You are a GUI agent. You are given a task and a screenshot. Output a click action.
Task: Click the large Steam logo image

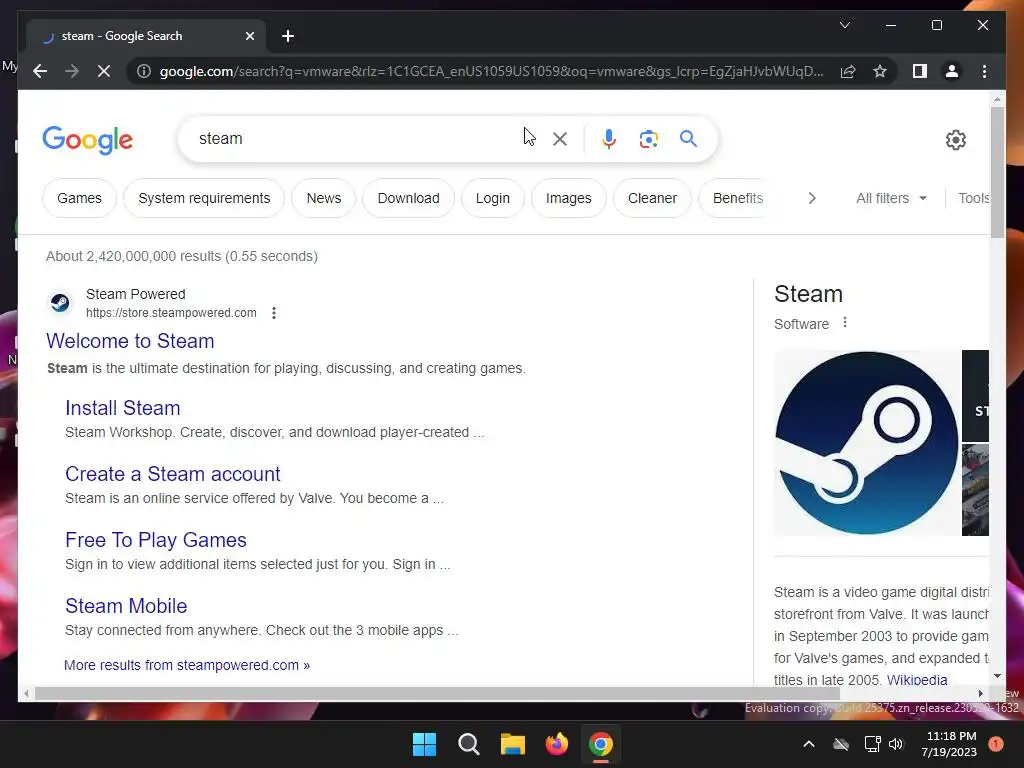[x=867, y=443]
